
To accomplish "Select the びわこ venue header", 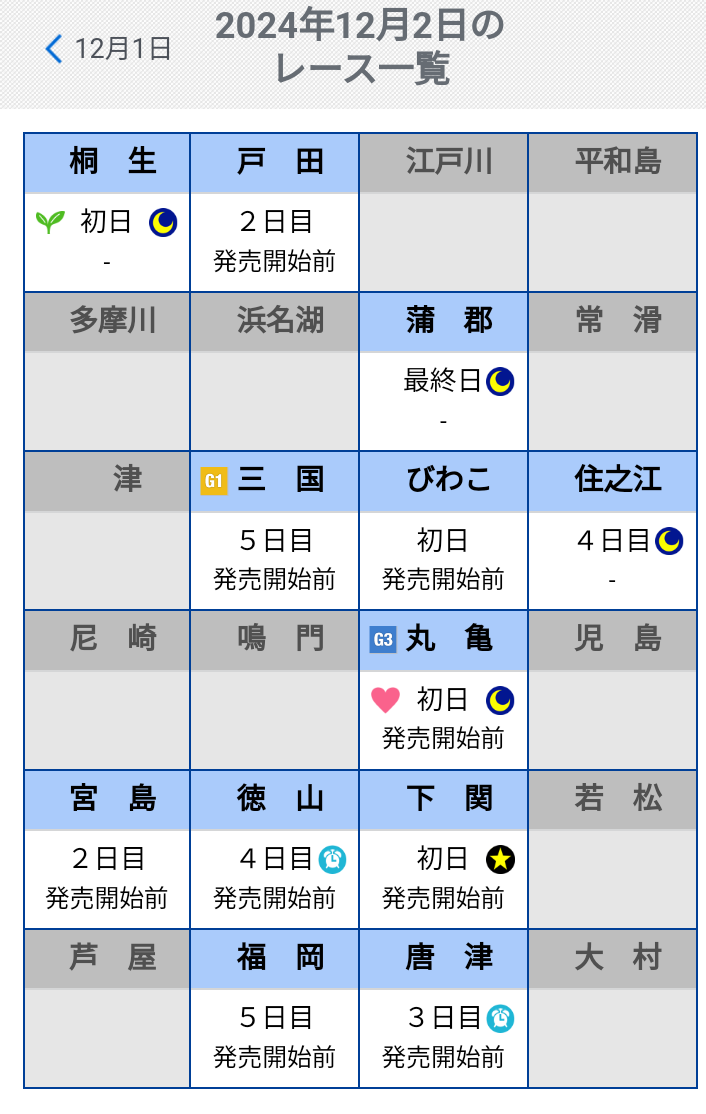I will pos(443,480).
